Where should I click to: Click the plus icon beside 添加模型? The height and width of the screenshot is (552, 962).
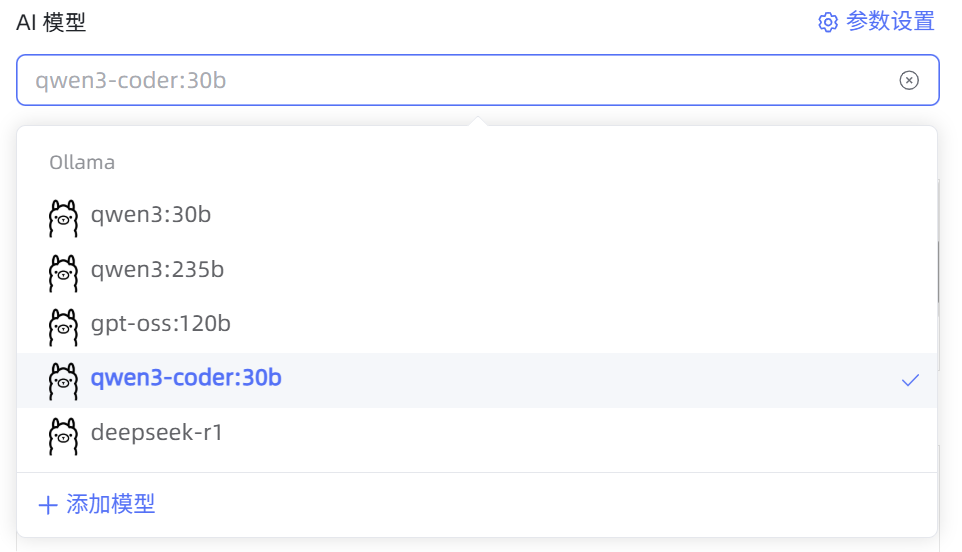point(47,505)
